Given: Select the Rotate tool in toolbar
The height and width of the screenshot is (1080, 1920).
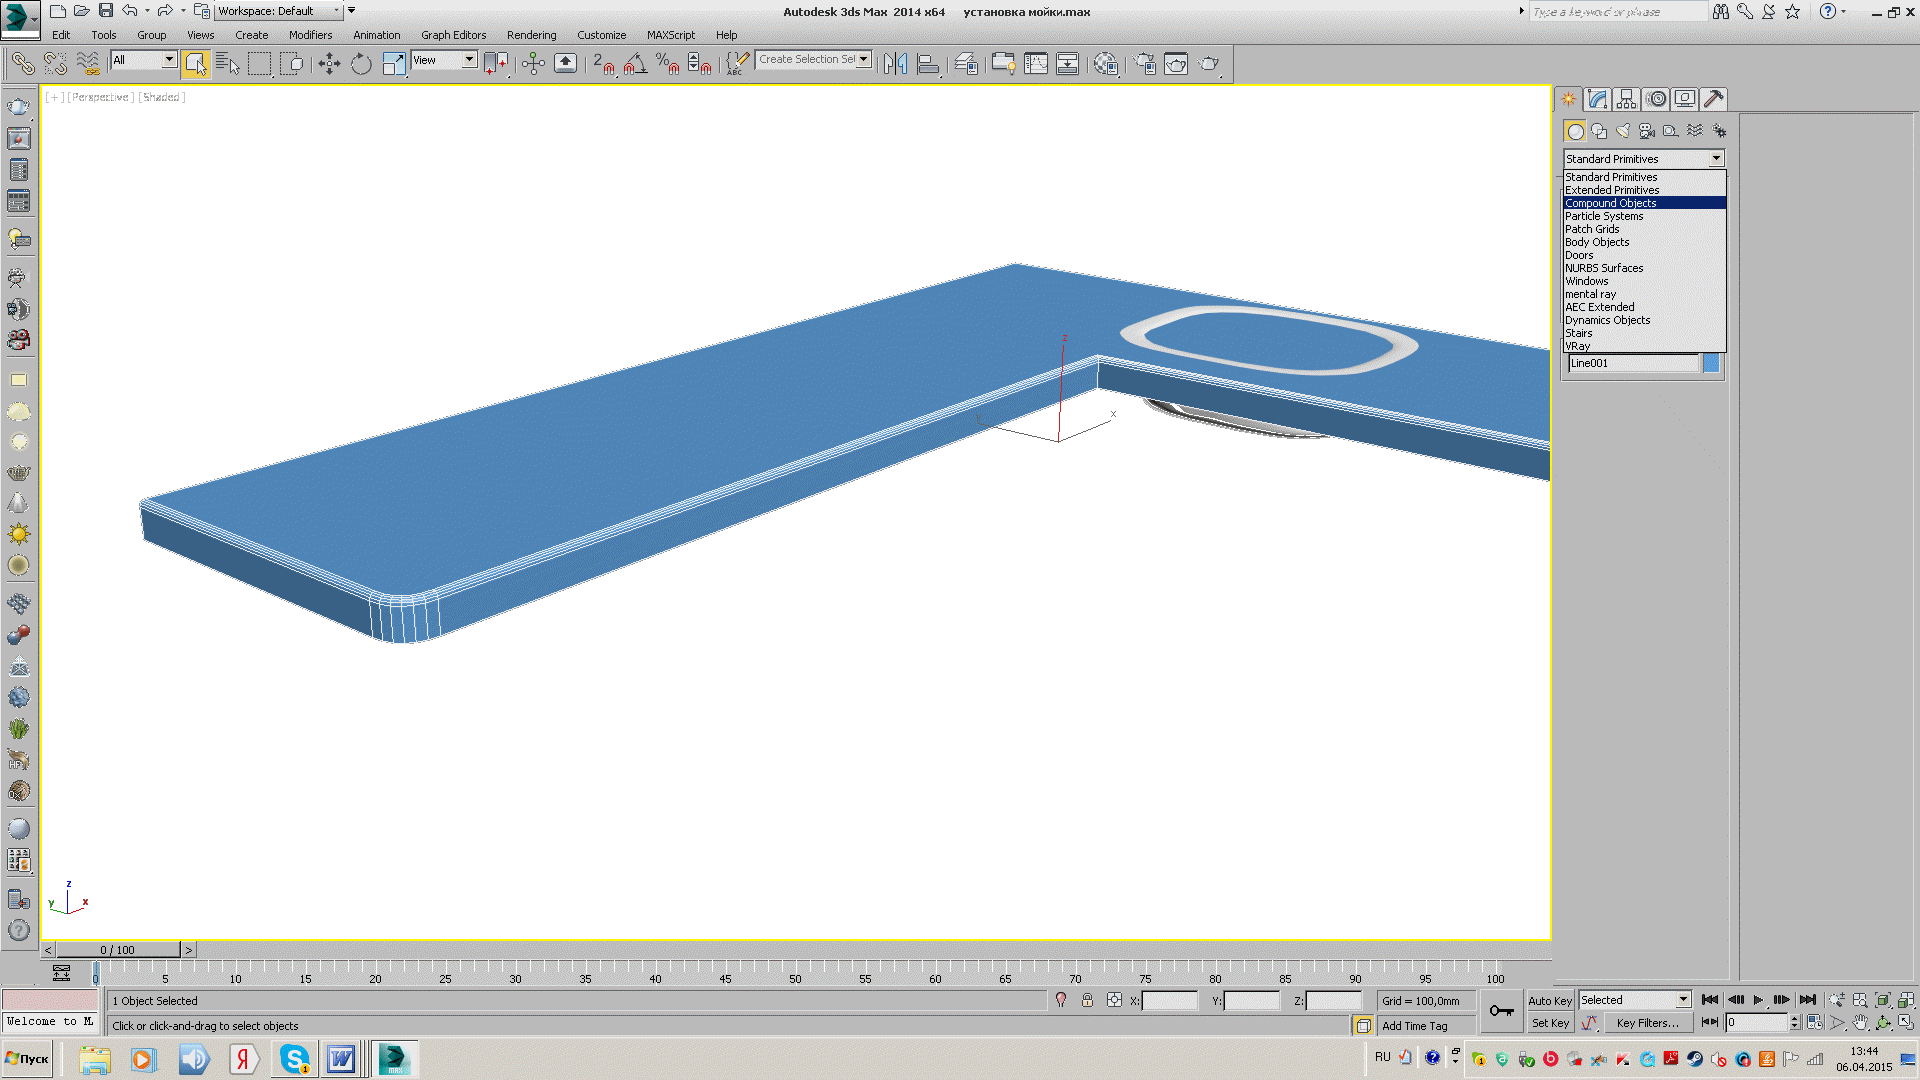Looking at the screenshot, I should point(361,64).
